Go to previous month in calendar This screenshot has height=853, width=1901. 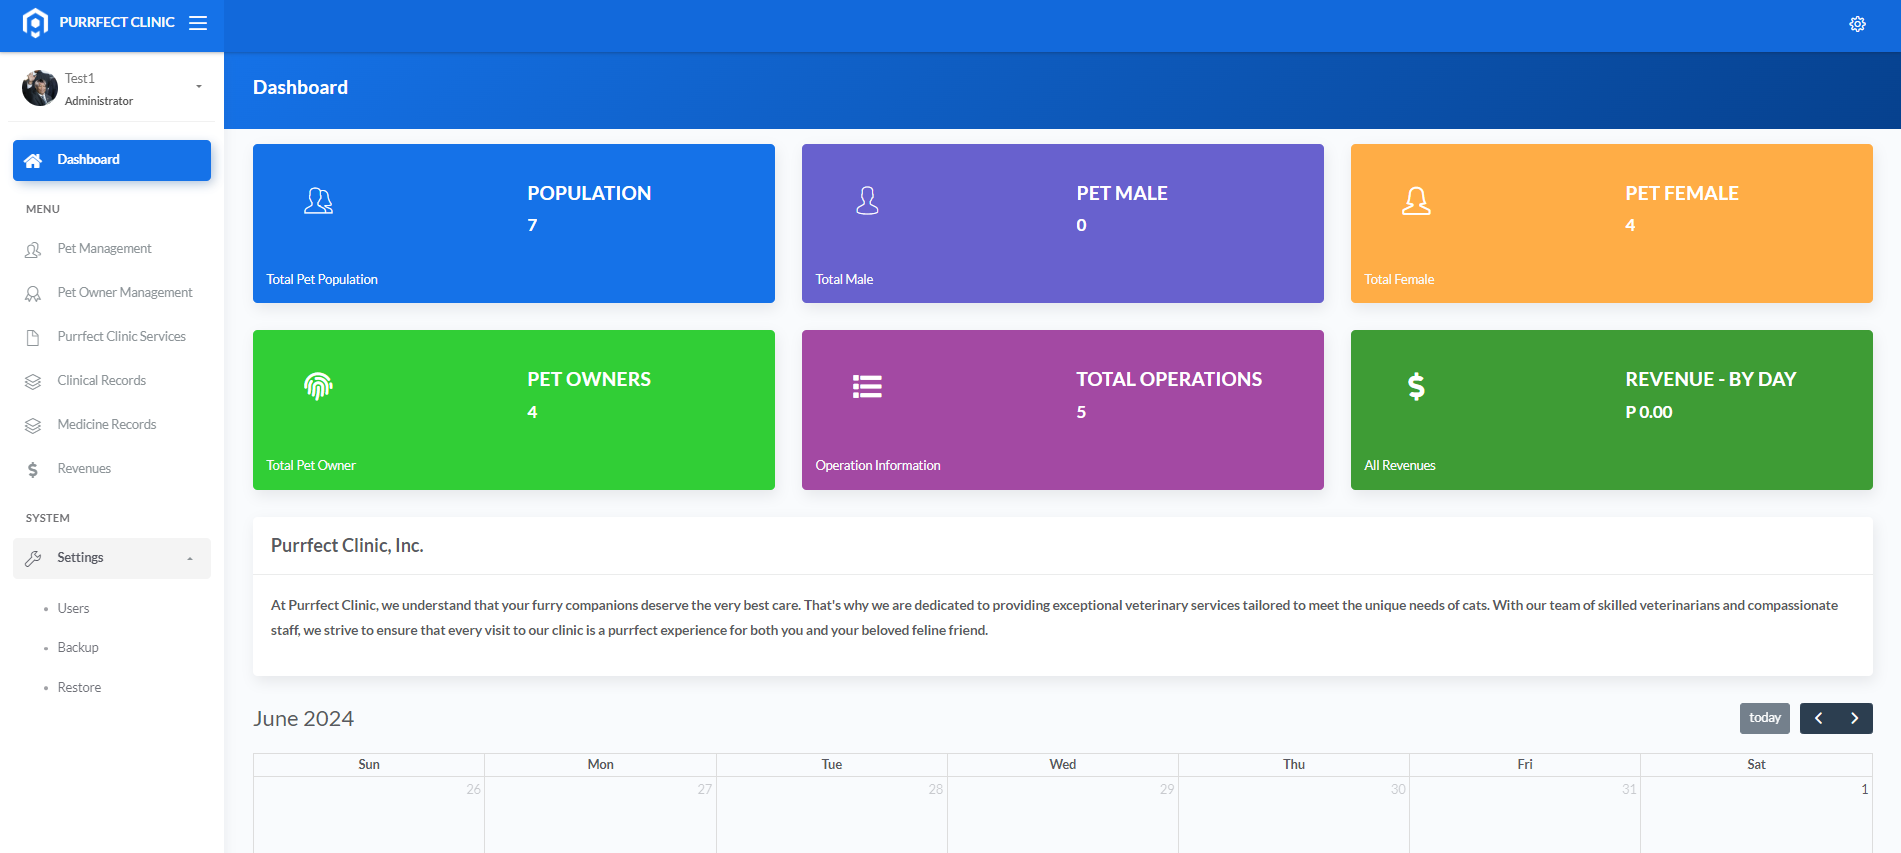click(1818, 718)
